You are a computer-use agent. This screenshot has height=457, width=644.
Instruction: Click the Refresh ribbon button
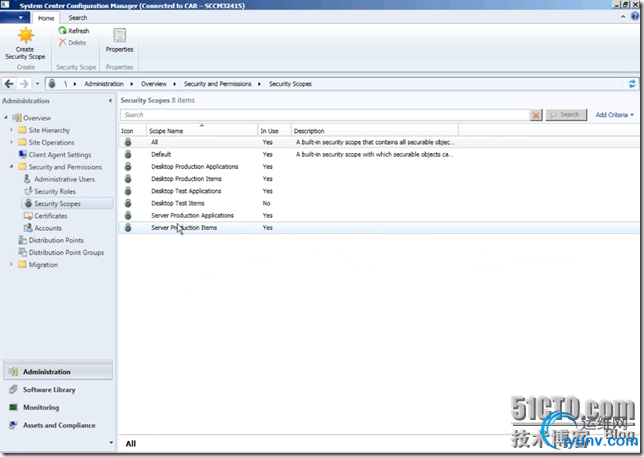pos(74,31)
